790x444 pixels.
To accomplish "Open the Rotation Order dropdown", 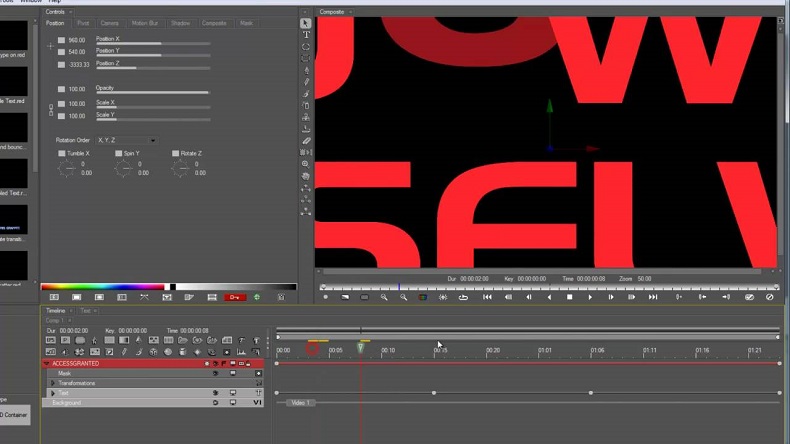I will (x=126, y=140).
